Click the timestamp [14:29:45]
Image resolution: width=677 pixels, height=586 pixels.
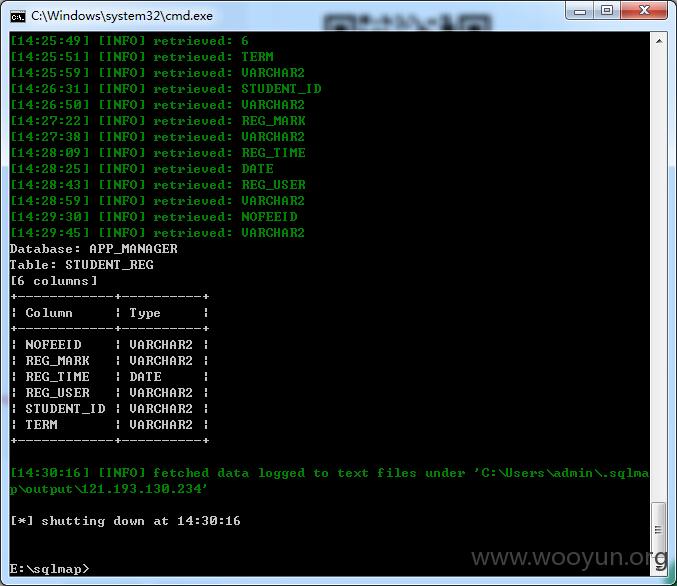50,232
